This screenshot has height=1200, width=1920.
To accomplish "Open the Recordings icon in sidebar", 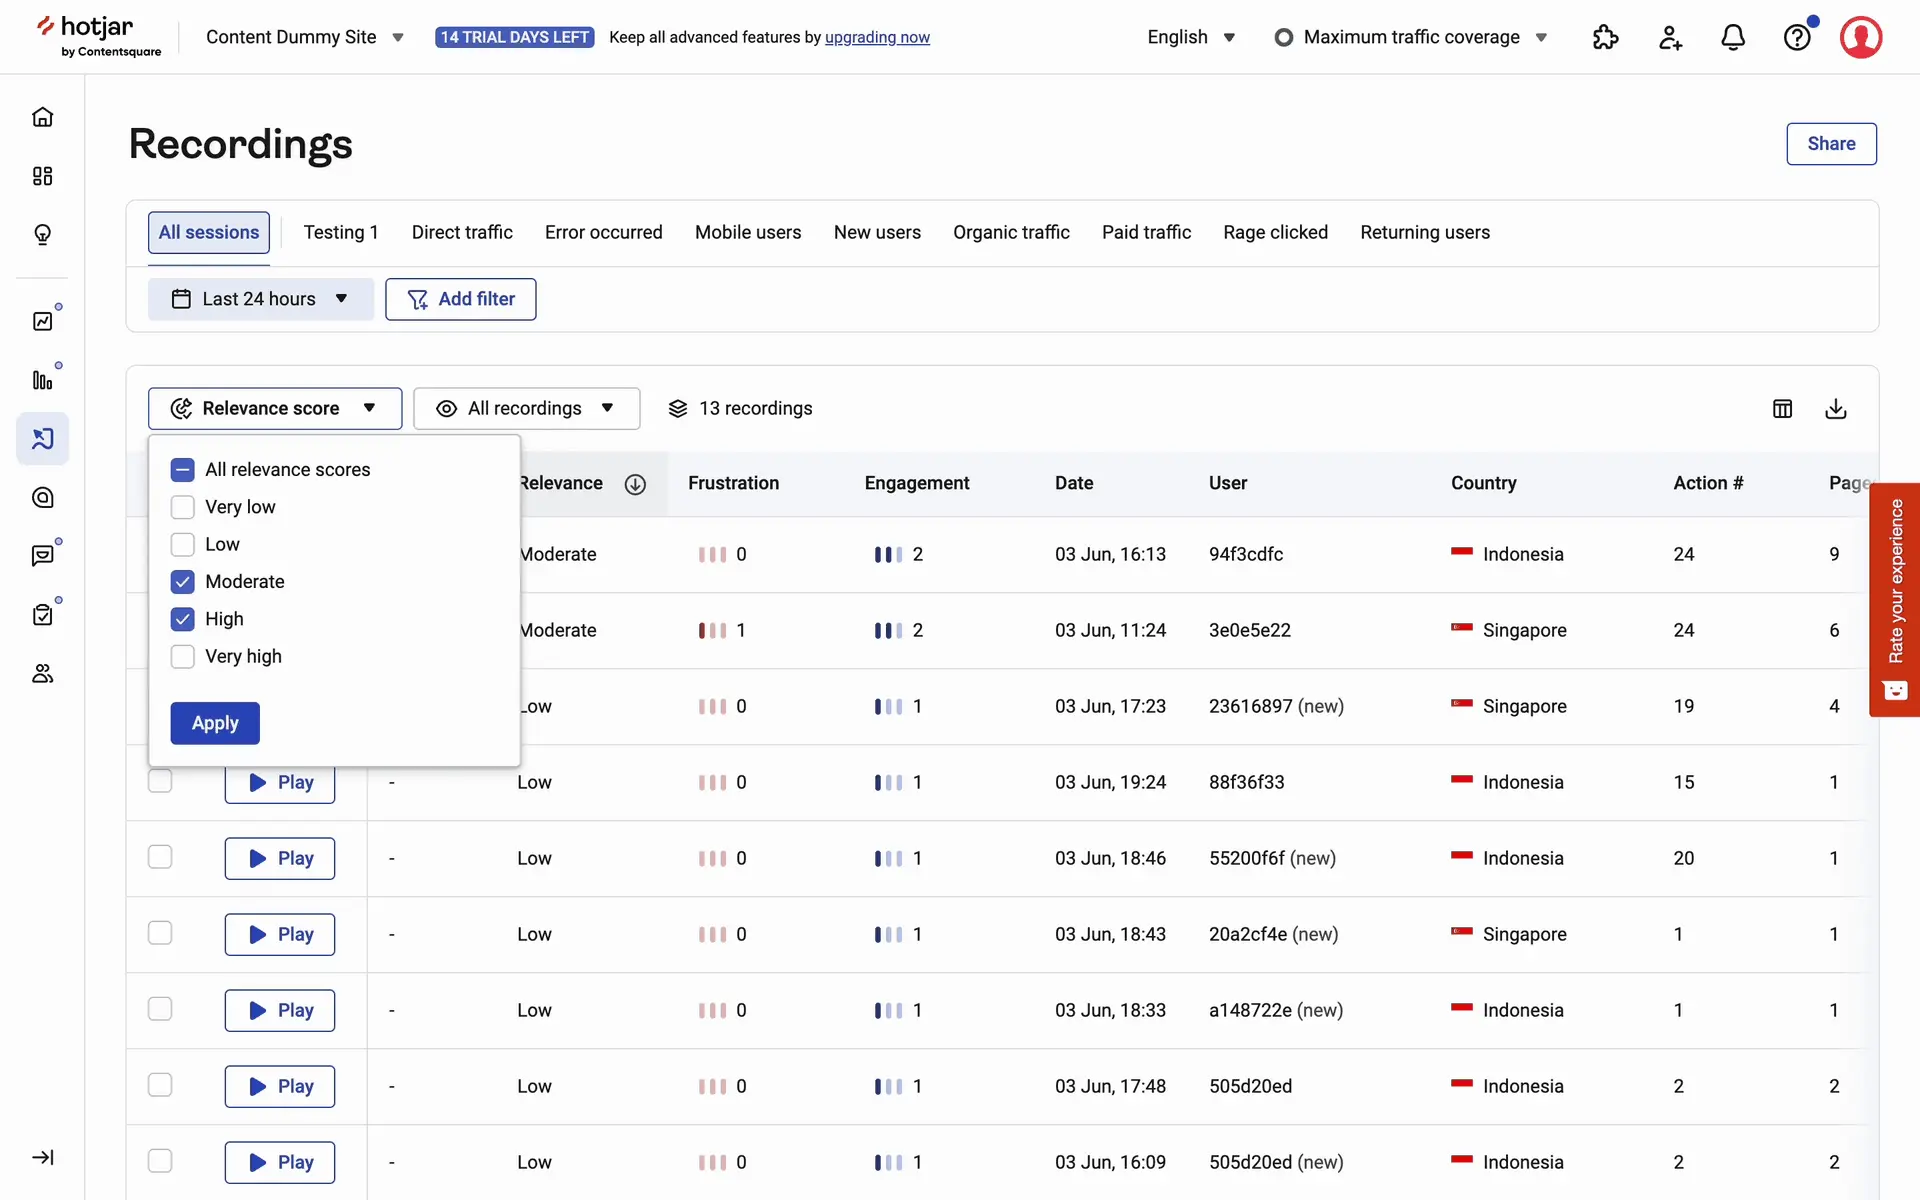I will [x=42, y=438].
